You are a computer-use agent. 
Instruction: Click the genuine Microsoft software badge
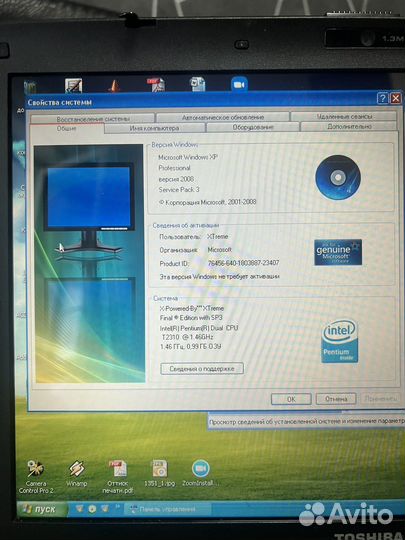coord(338,252)
